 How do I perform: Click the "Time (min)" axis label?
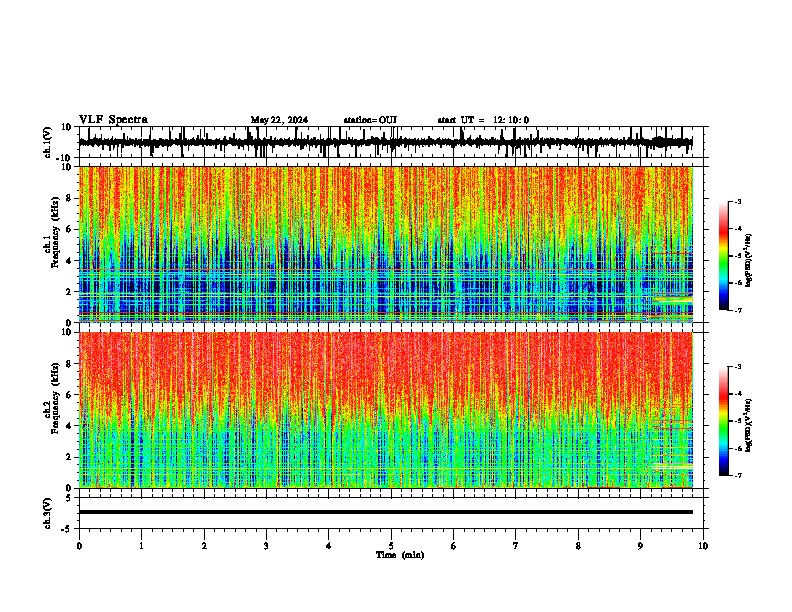400,555
